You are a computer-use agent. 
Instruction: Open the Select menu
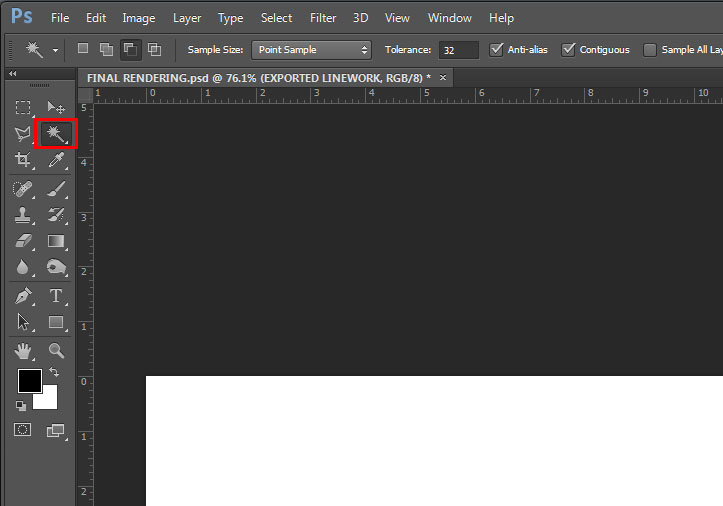click(x=276, y=18)
